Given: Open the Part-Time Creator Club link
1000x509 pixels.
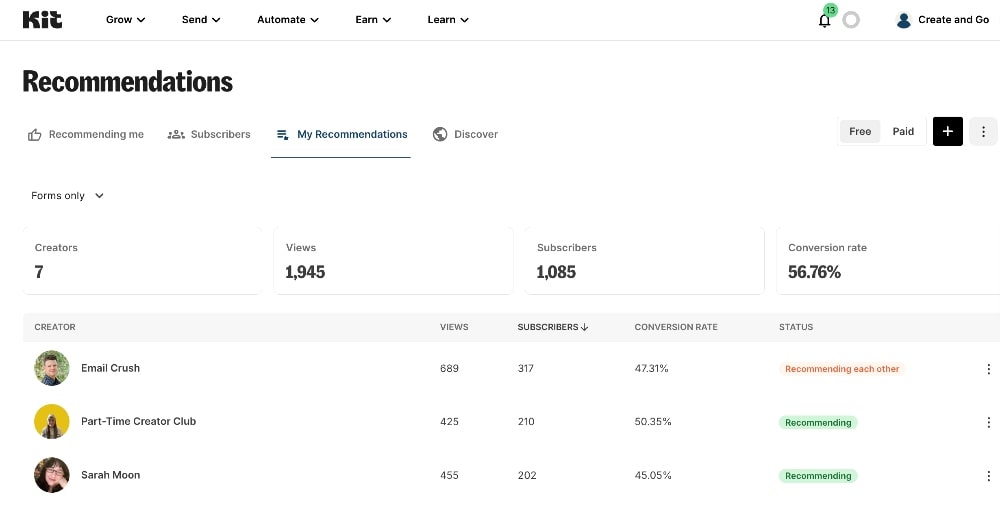Looking at the screenshot, I should pos(138,422).
